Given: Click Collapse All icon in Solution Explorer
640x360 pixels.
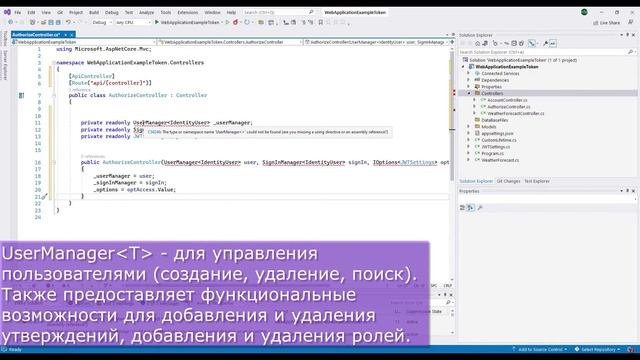Looking at the screenshot, I should click(x=514, y=43).
